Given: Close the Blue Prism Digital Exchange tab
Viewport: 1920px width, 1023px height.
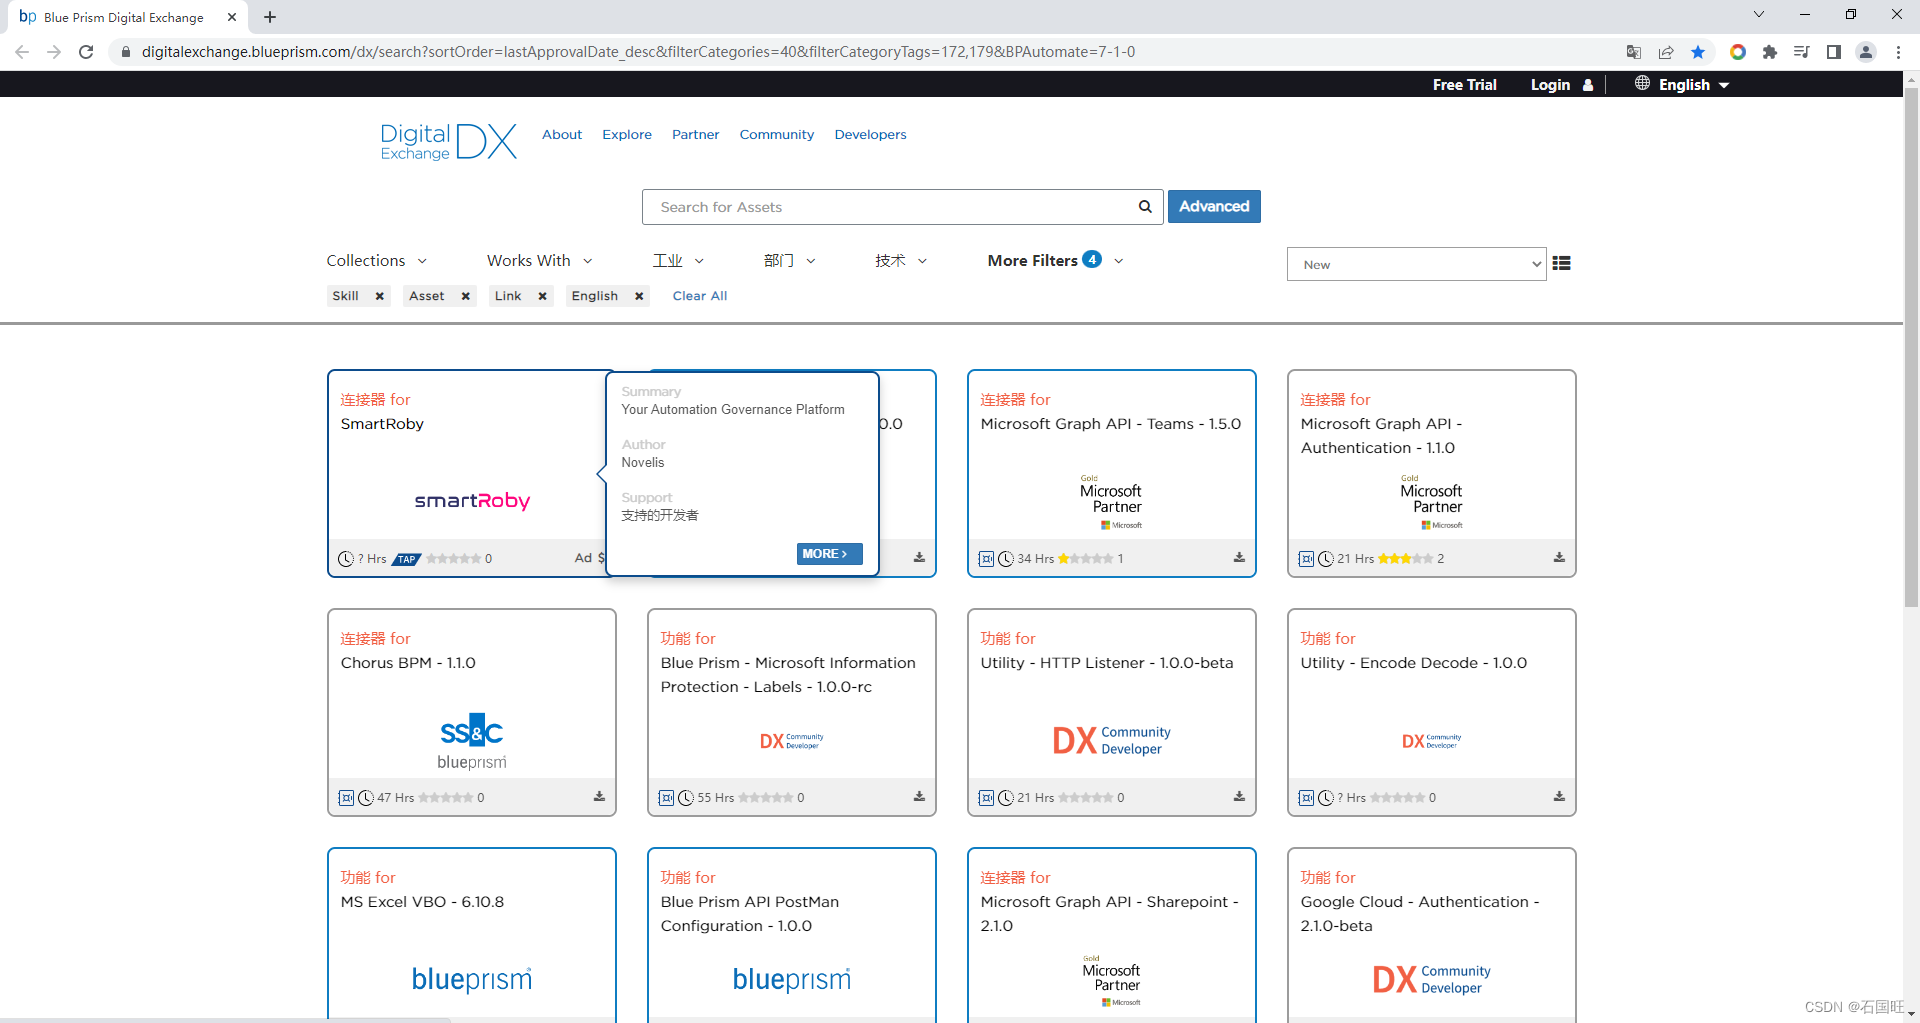Looking at the screenshot, I should coord(232,17).
